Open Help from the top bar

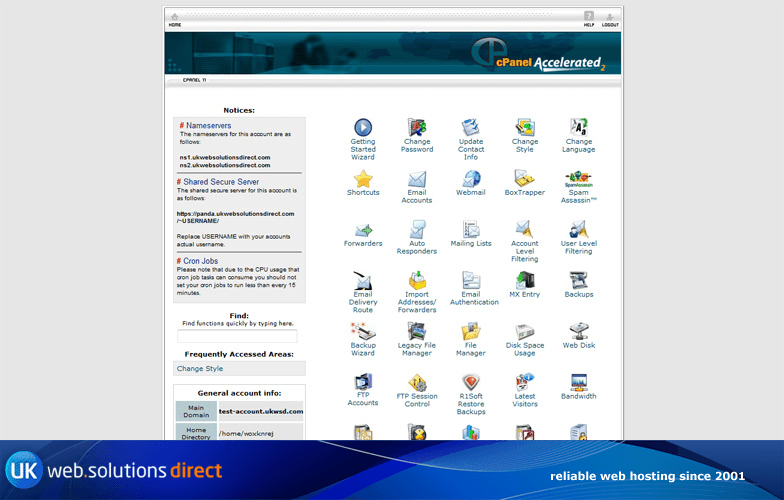pos(589,19)
